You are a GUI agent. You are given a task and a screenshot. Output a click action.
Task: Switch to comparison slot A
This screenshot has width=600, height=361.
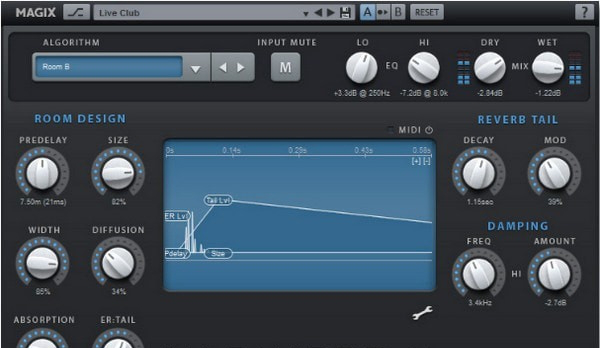[367, 12]
